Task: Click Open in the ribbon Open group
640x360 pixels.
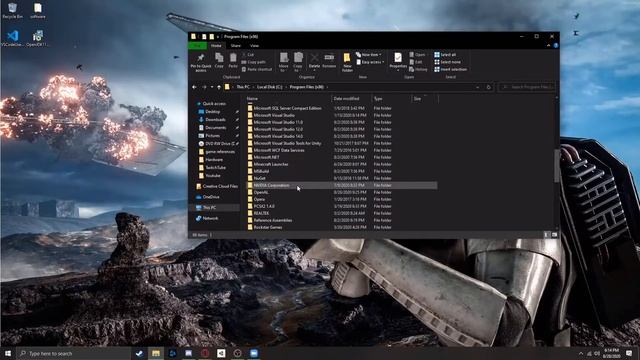Action: tap(417, 54)
